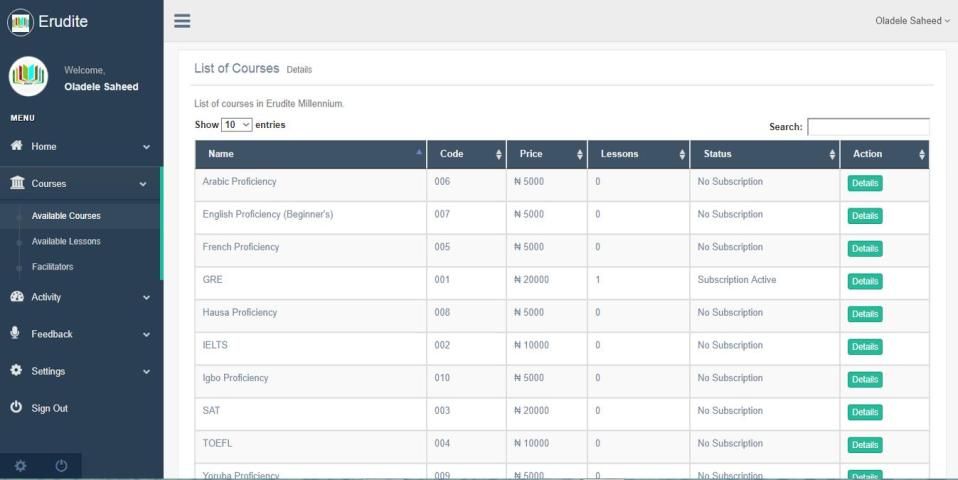
Task: Click the Sign Out power icon
Action: coord(16,408)
